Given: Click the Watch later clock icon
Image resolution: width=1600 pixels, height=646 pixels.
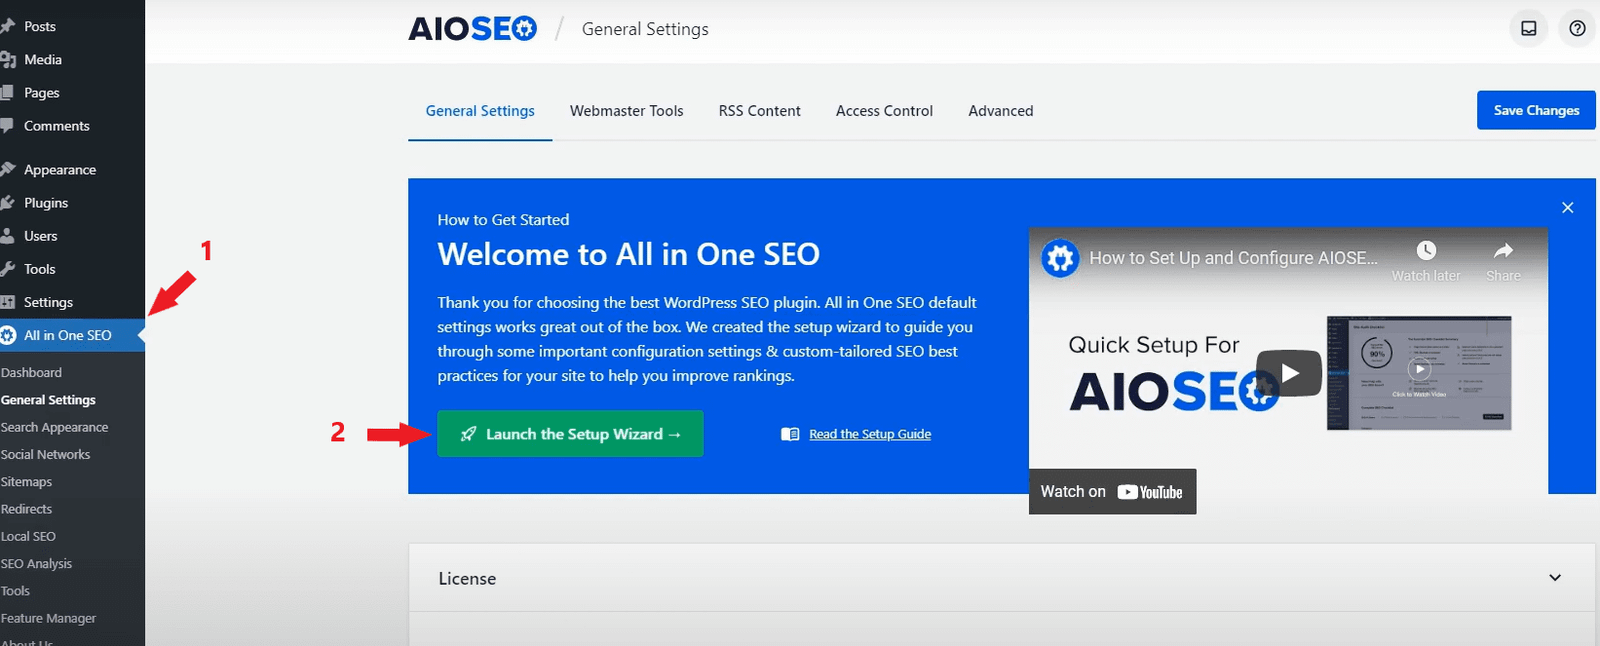Looking at the screenshot, I should (x=1426, y=251).
